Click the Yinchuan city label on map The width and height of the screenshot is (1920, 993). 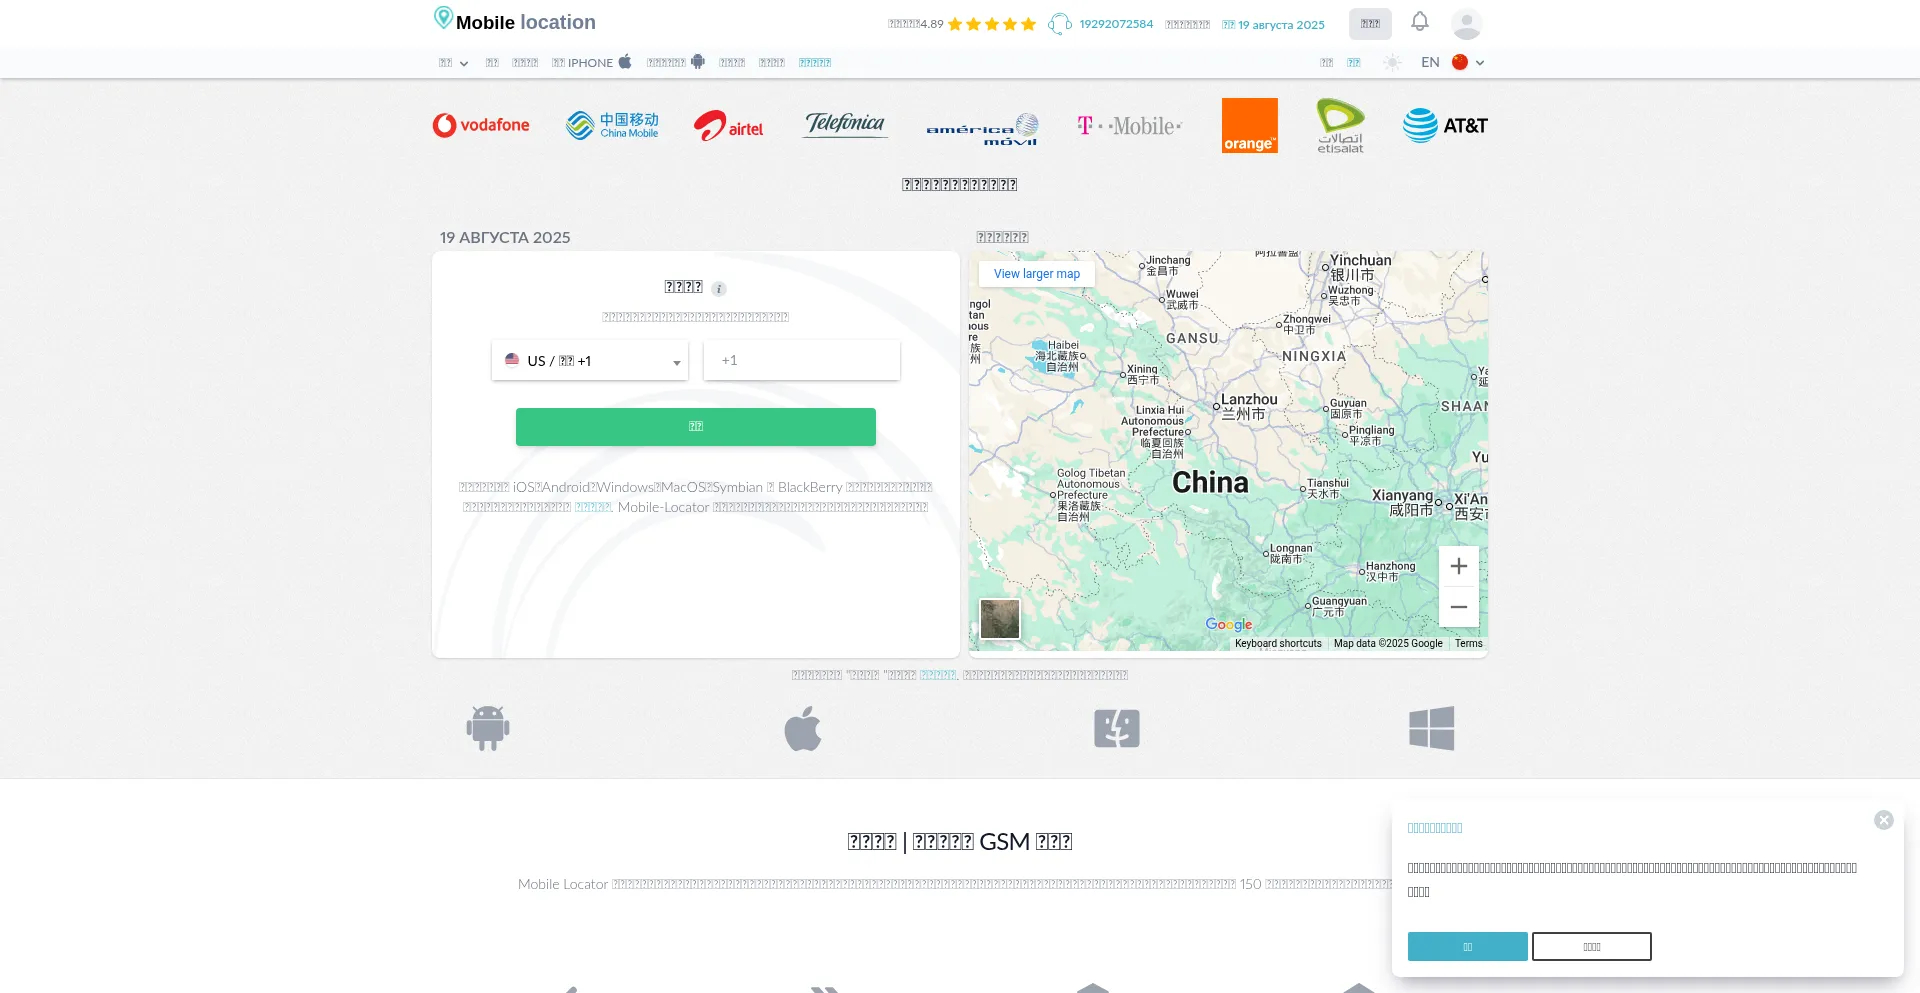click(1360, 267)
